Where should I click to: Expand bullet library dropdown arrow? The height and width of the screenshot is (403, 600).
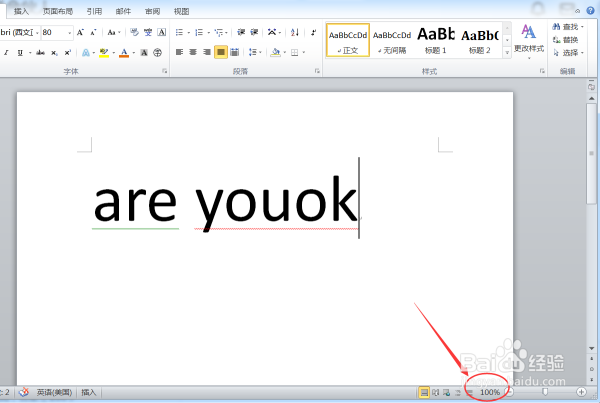pyautogui.click(x=189, y=33)
